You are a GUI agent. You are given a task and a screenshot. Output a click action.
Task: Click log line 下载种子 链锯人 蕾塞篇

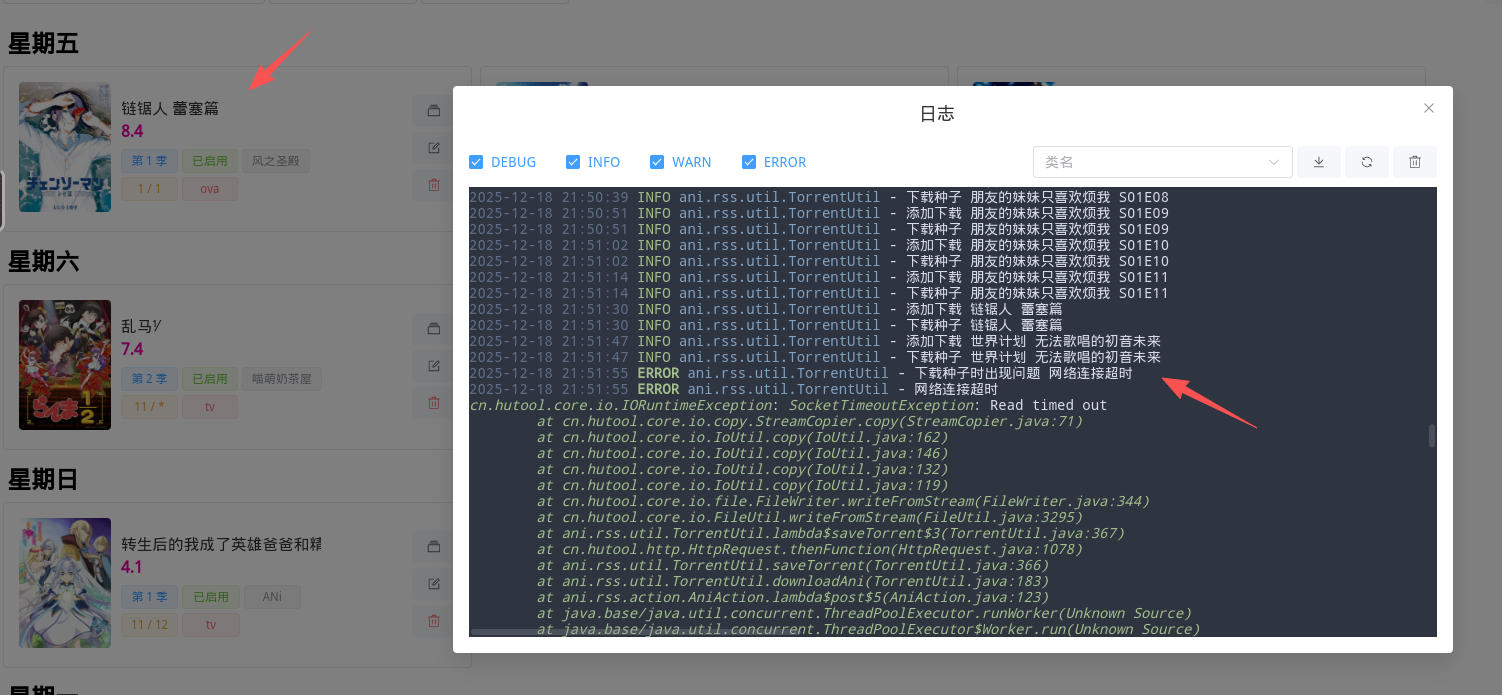(766, 325)
